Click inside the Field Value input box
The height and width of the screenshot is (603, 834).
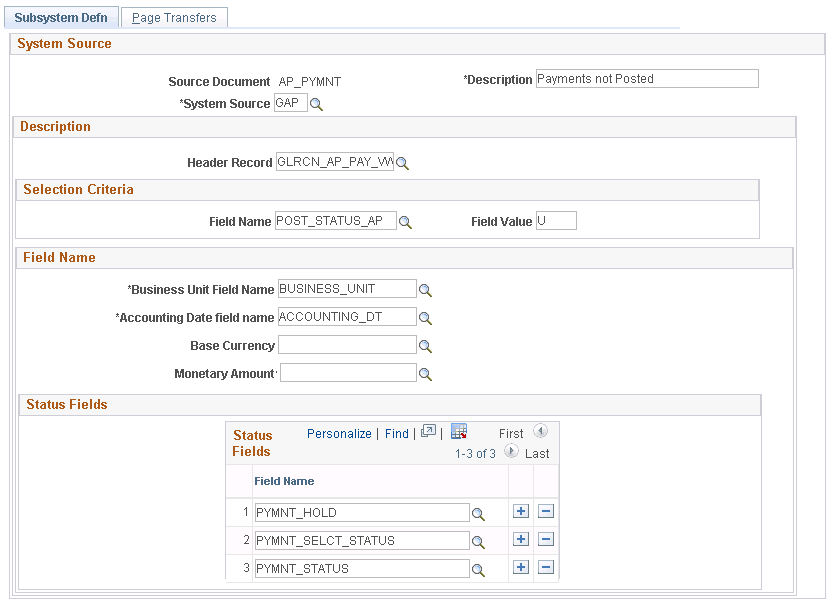(x=556, y=220)
